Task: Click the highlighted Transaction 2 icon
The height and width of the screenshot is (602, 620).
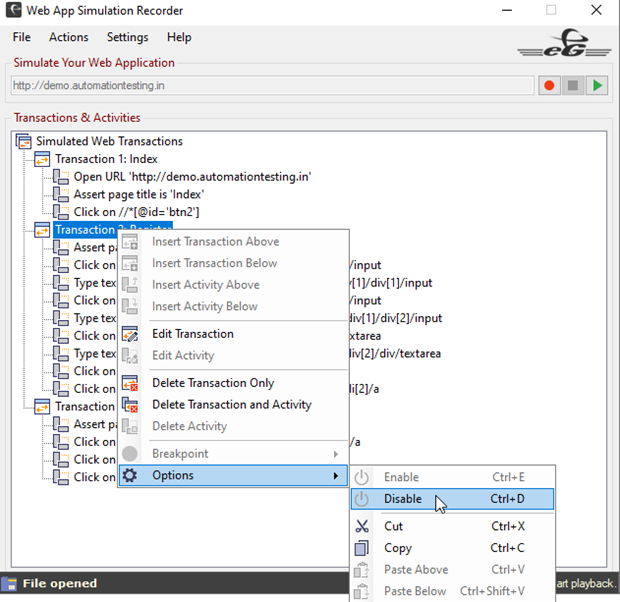Action: point(42,230)
